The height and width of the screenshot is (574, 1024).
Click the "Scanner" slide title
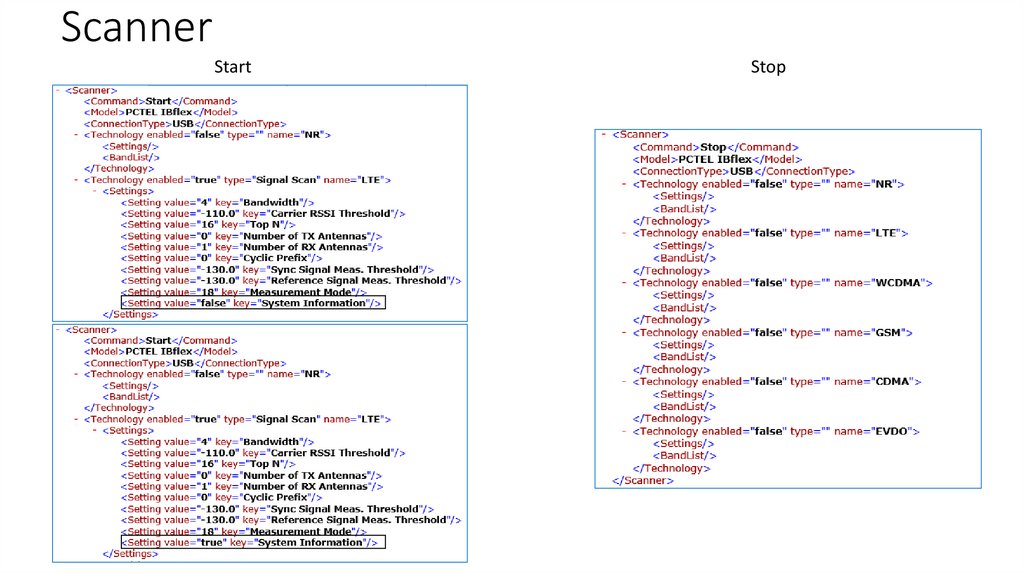(x=136, y=27)
